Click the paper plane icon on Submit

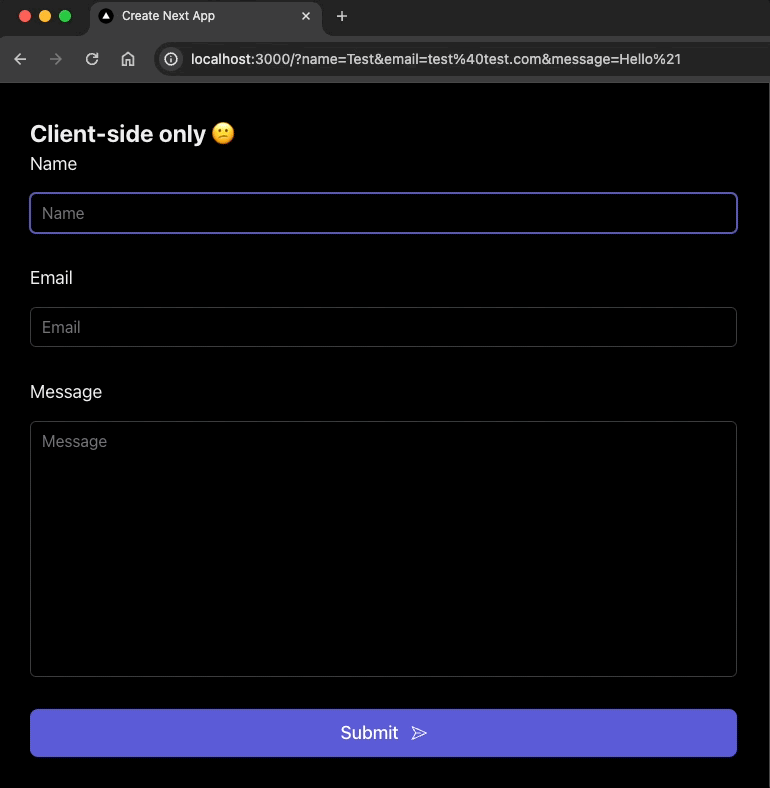pos(419,733)
